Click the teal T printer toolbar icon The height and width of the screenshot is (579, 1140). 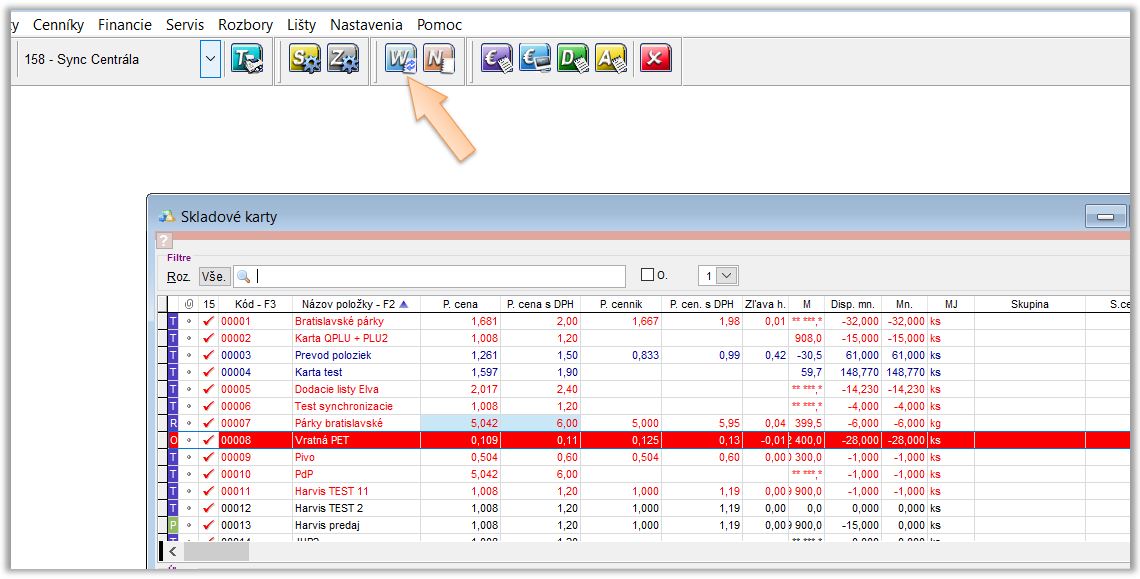(247, 59)
